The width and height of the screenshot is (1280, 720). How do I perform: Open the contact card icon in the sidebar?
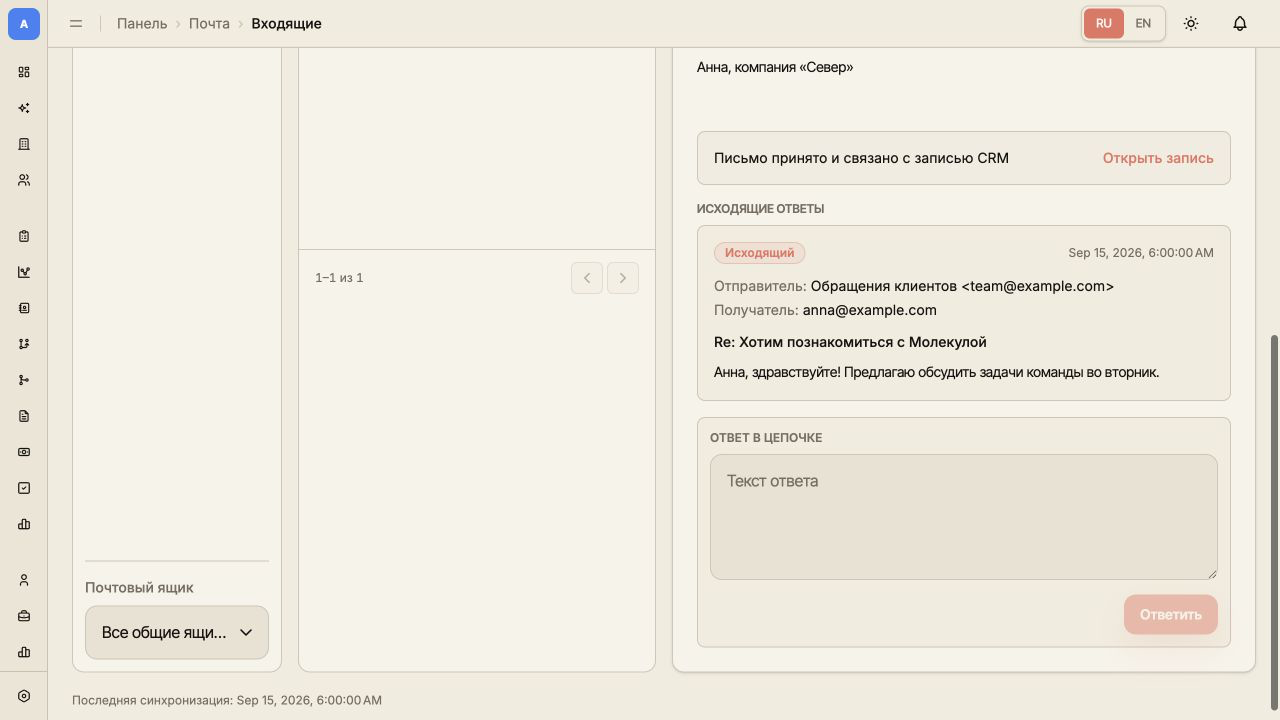24,308
